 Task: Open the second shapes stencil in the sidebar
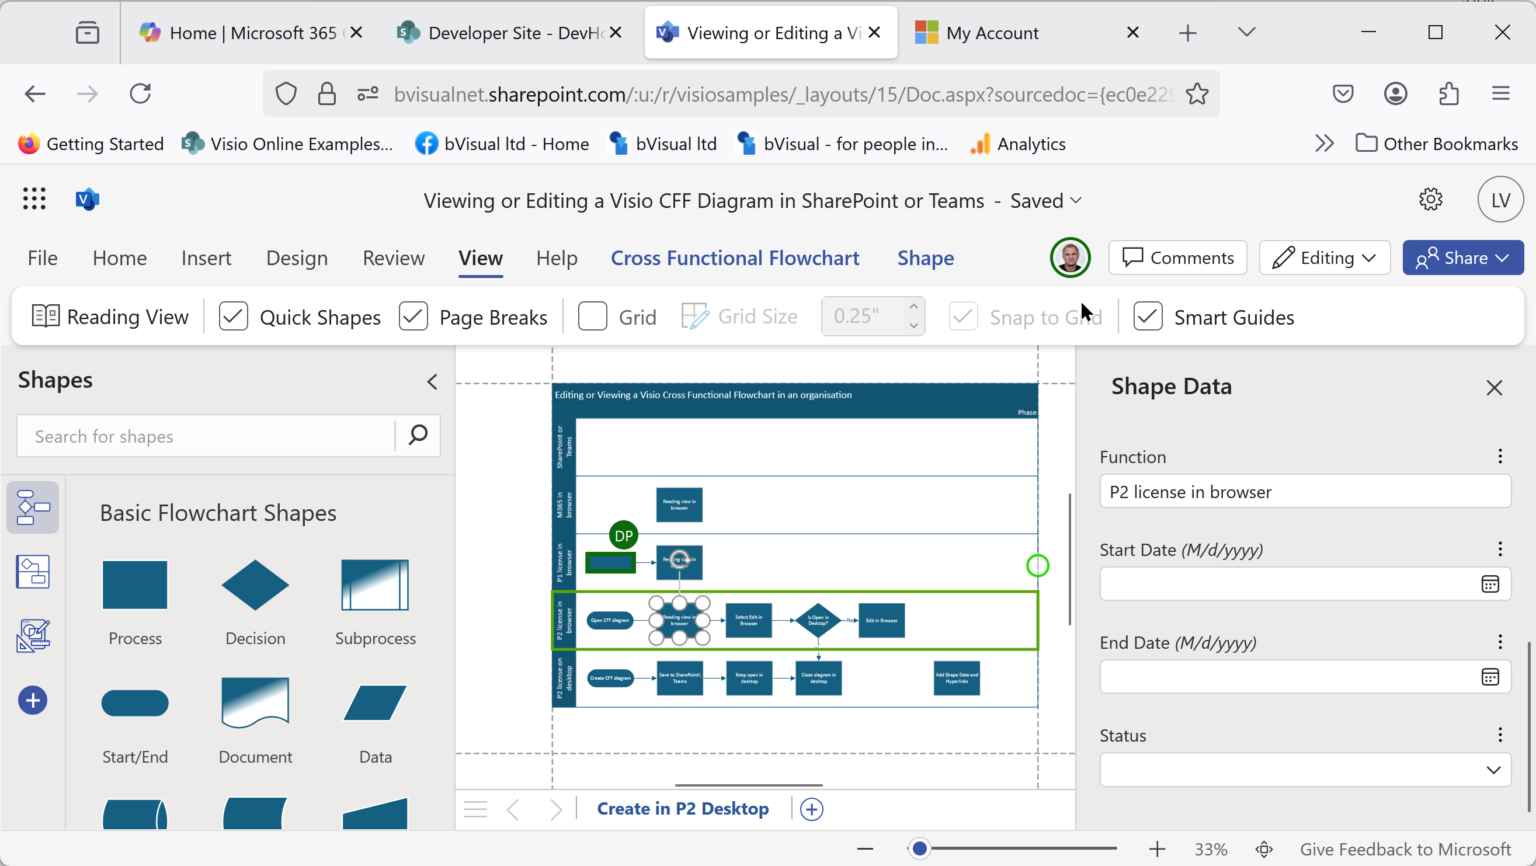pyautogui.click(x=33, y=571)
